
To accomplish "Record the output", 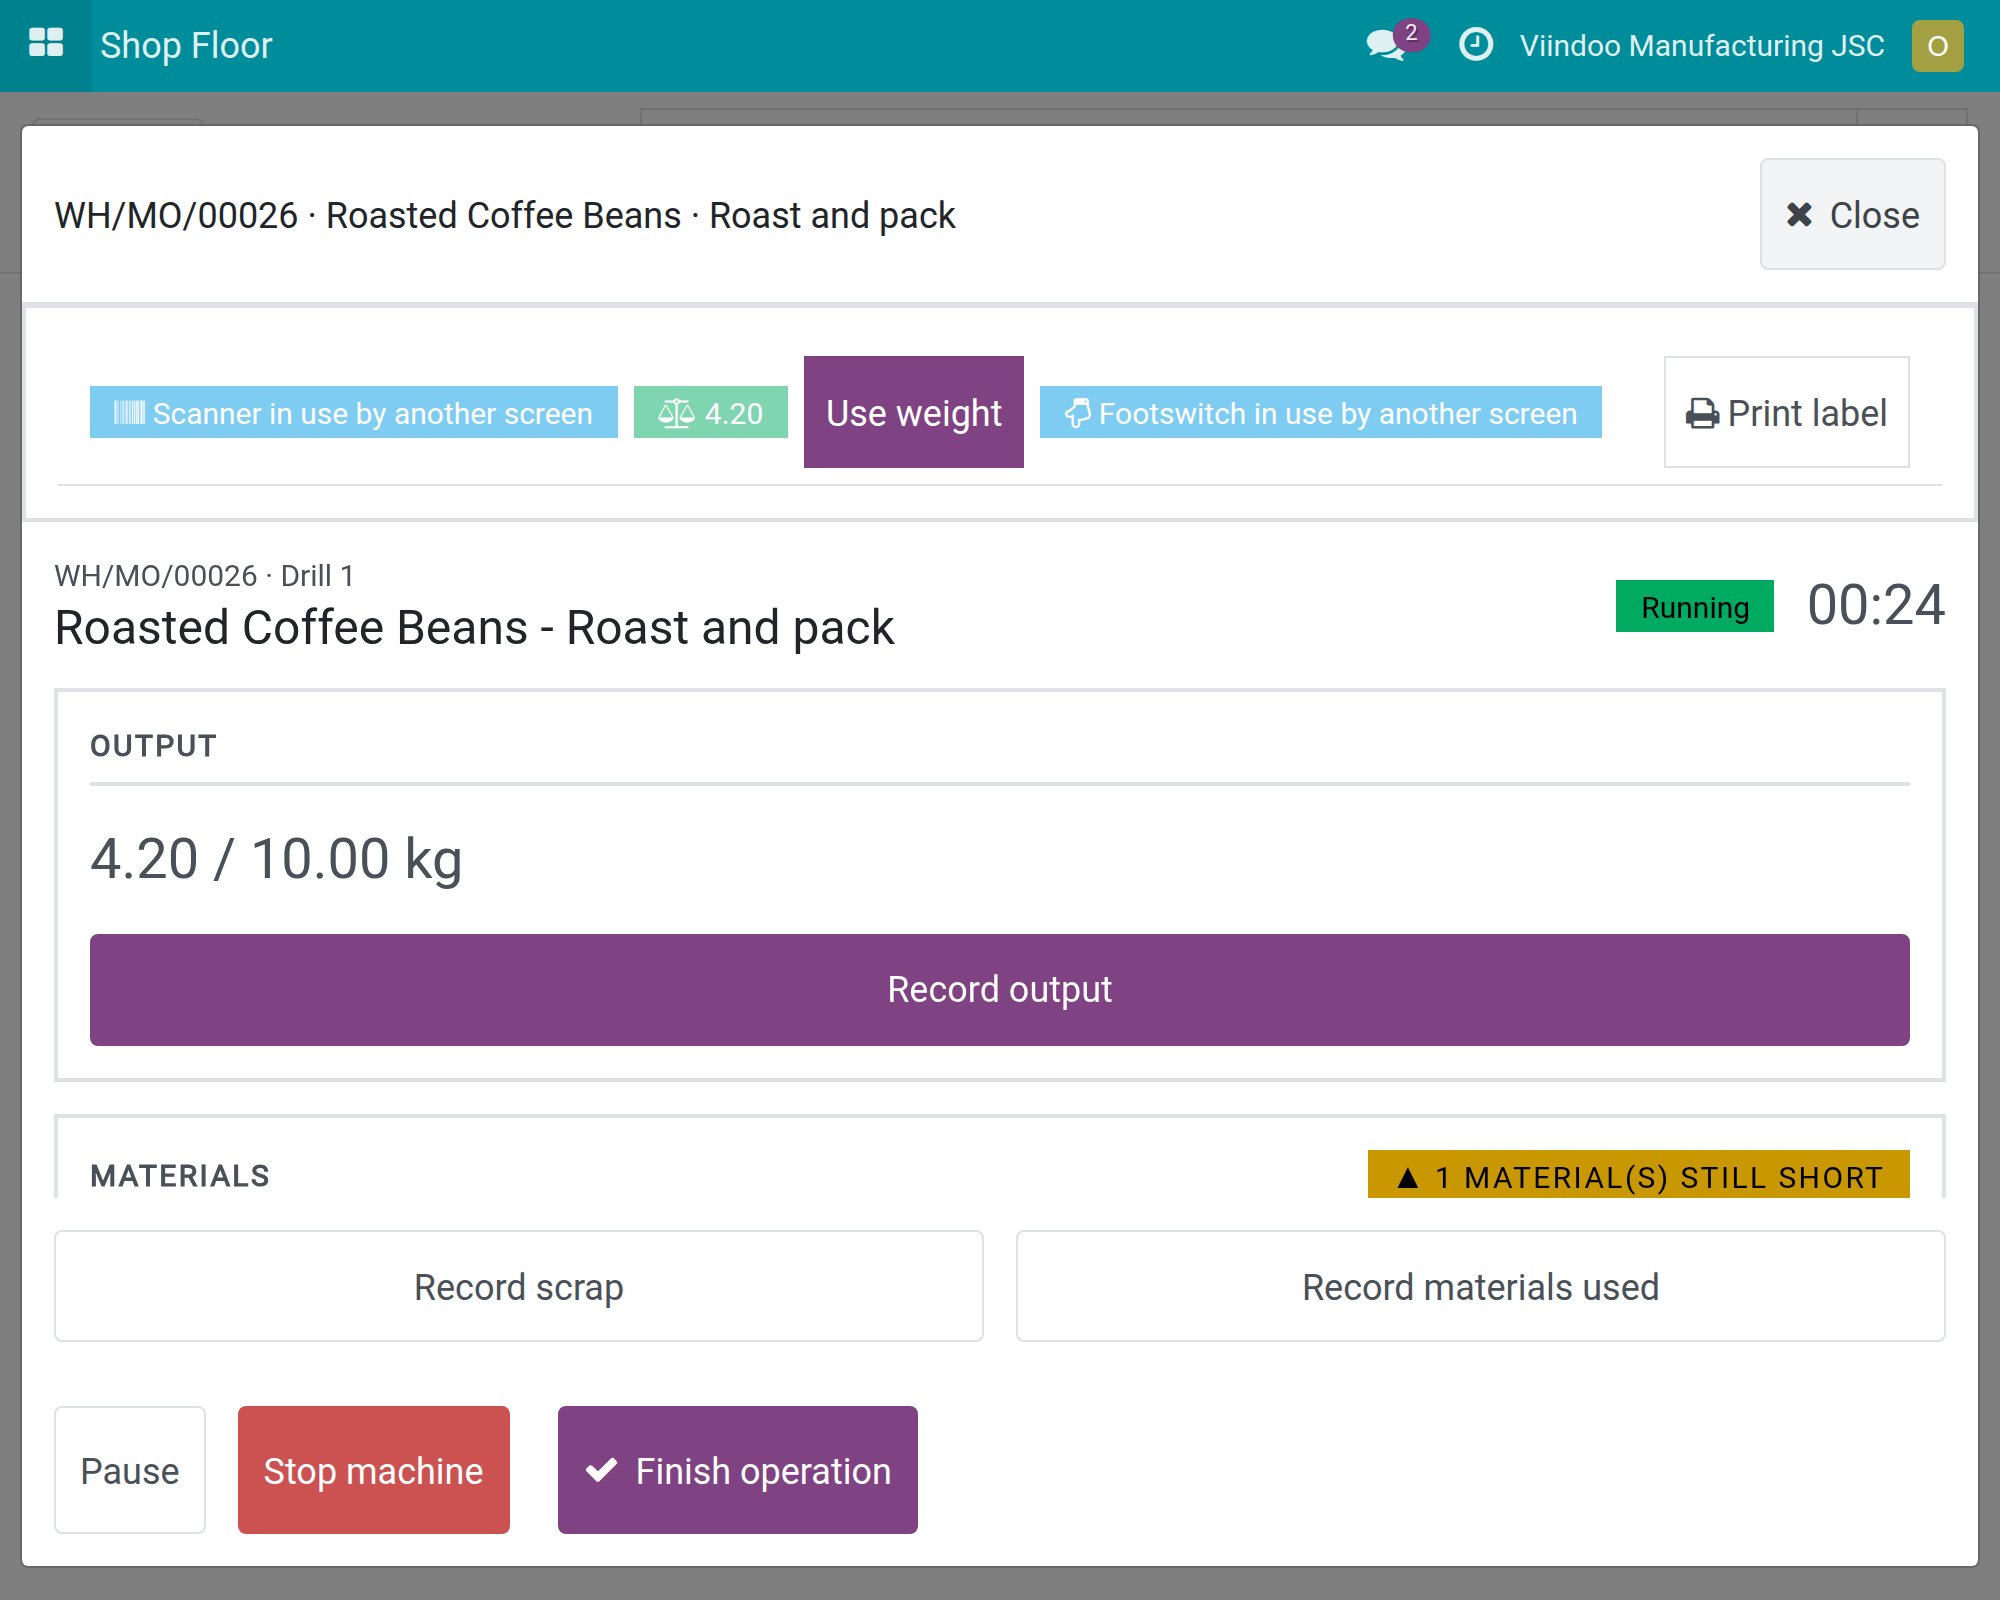I will click(x=1000, y=990).
